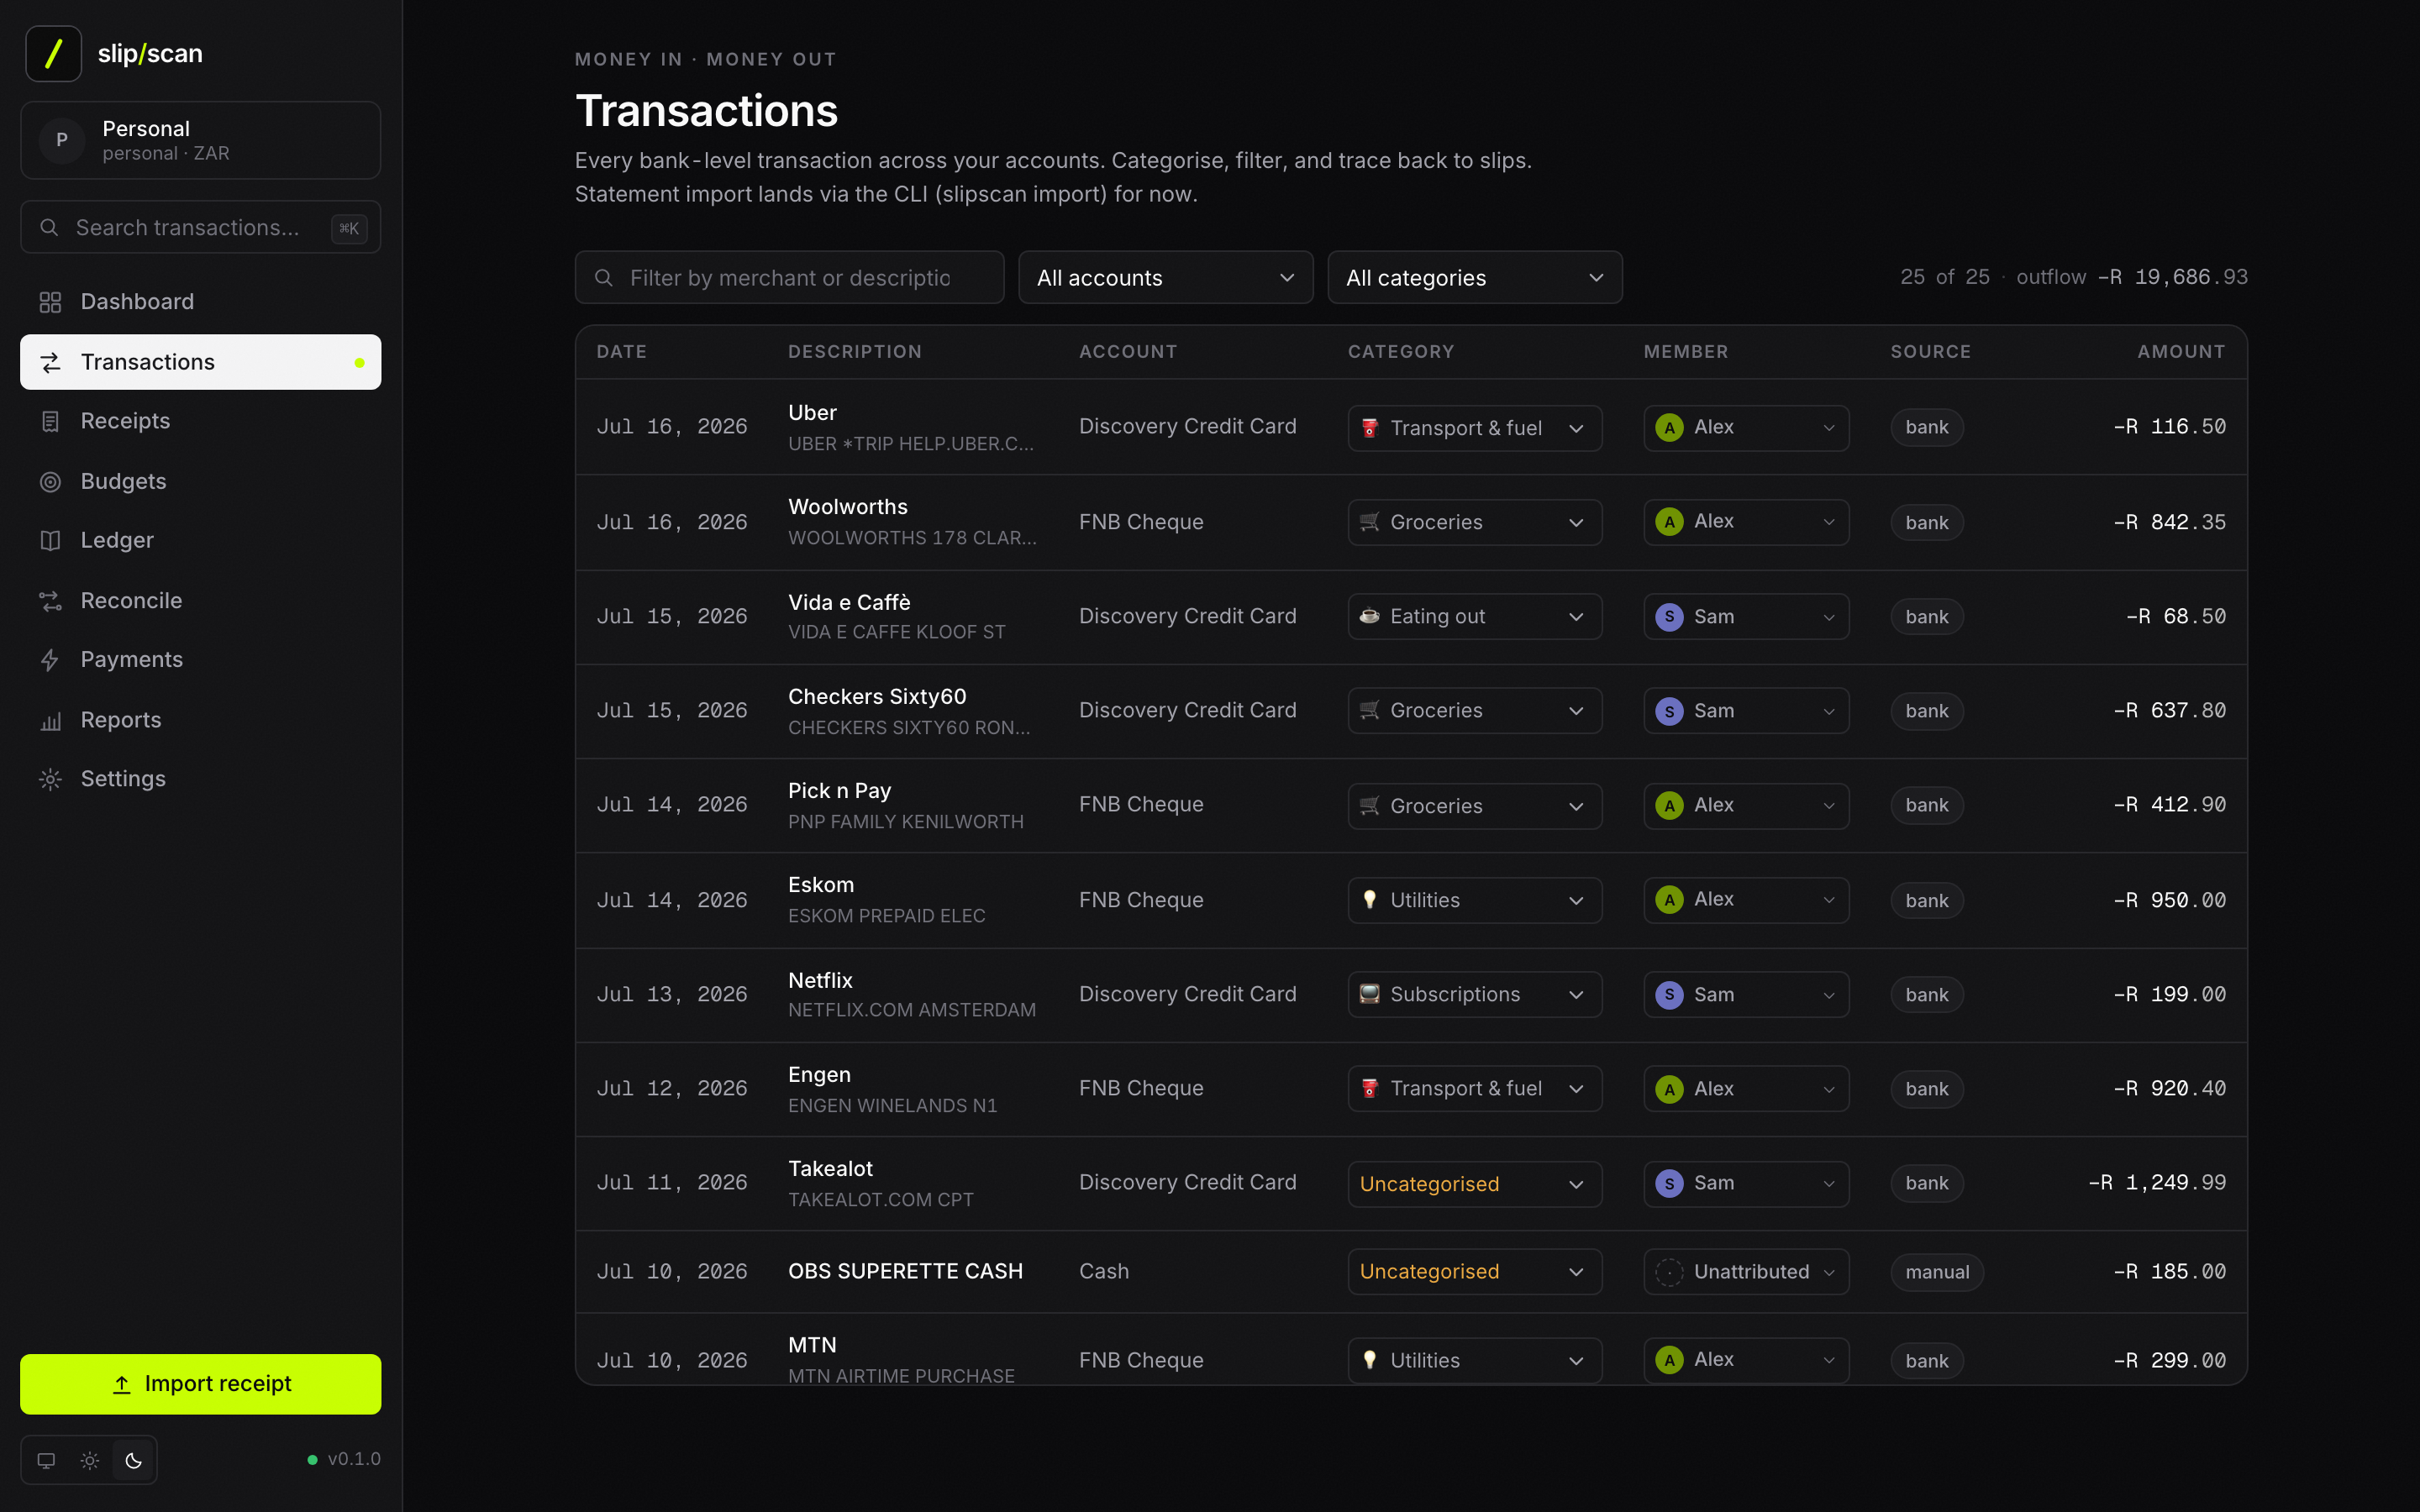The image size is (2420, 1512).
Task: Click the TV icon in the Netflix row
Action: coord(1370,994)
